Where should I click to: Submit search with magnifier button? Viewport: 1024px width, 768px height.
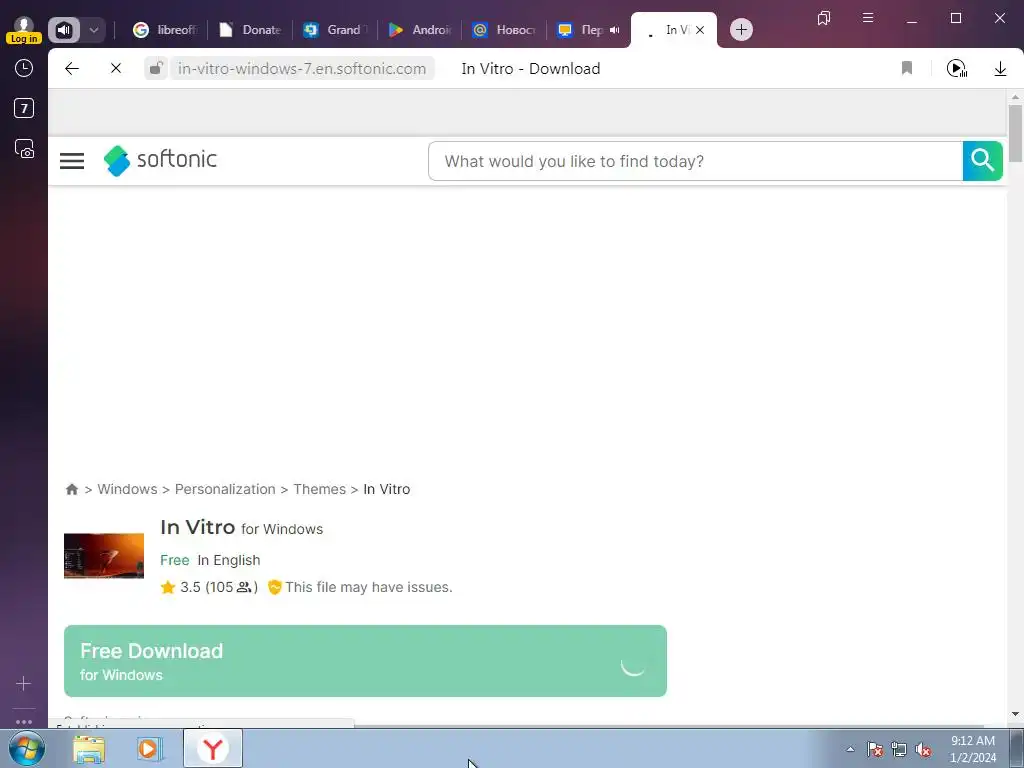click(982, 161)
